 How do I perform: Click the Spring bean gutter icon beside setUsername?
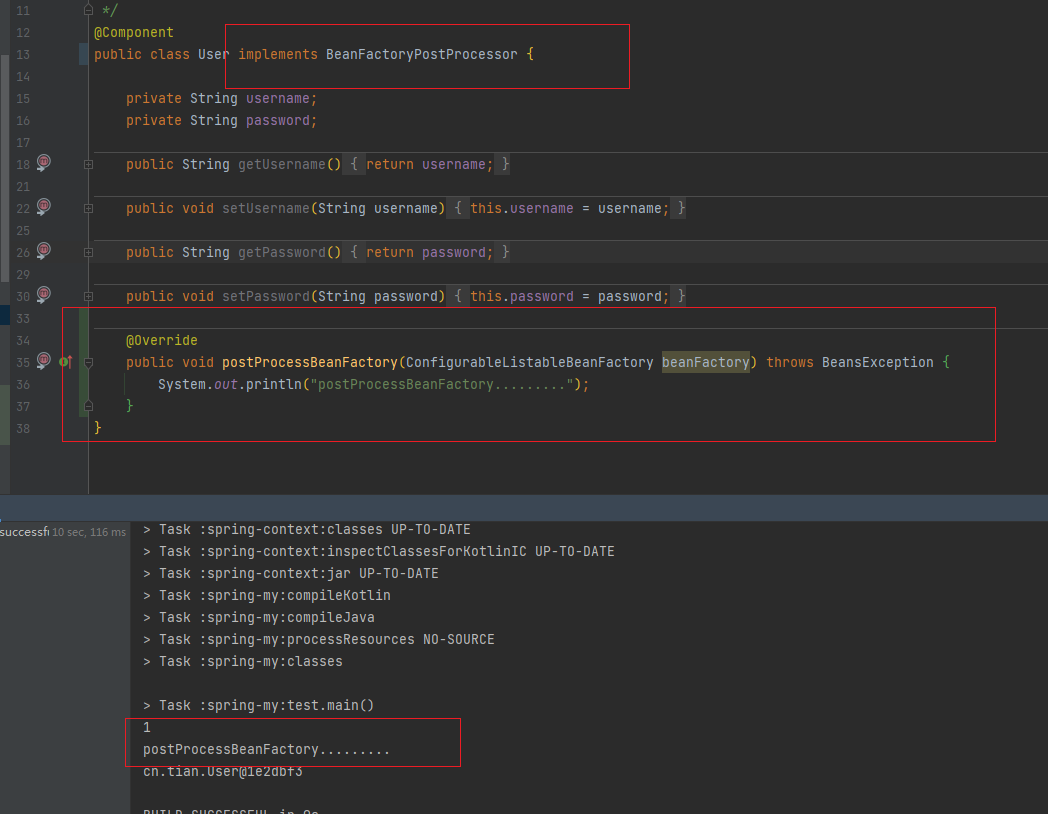point(43,206)
